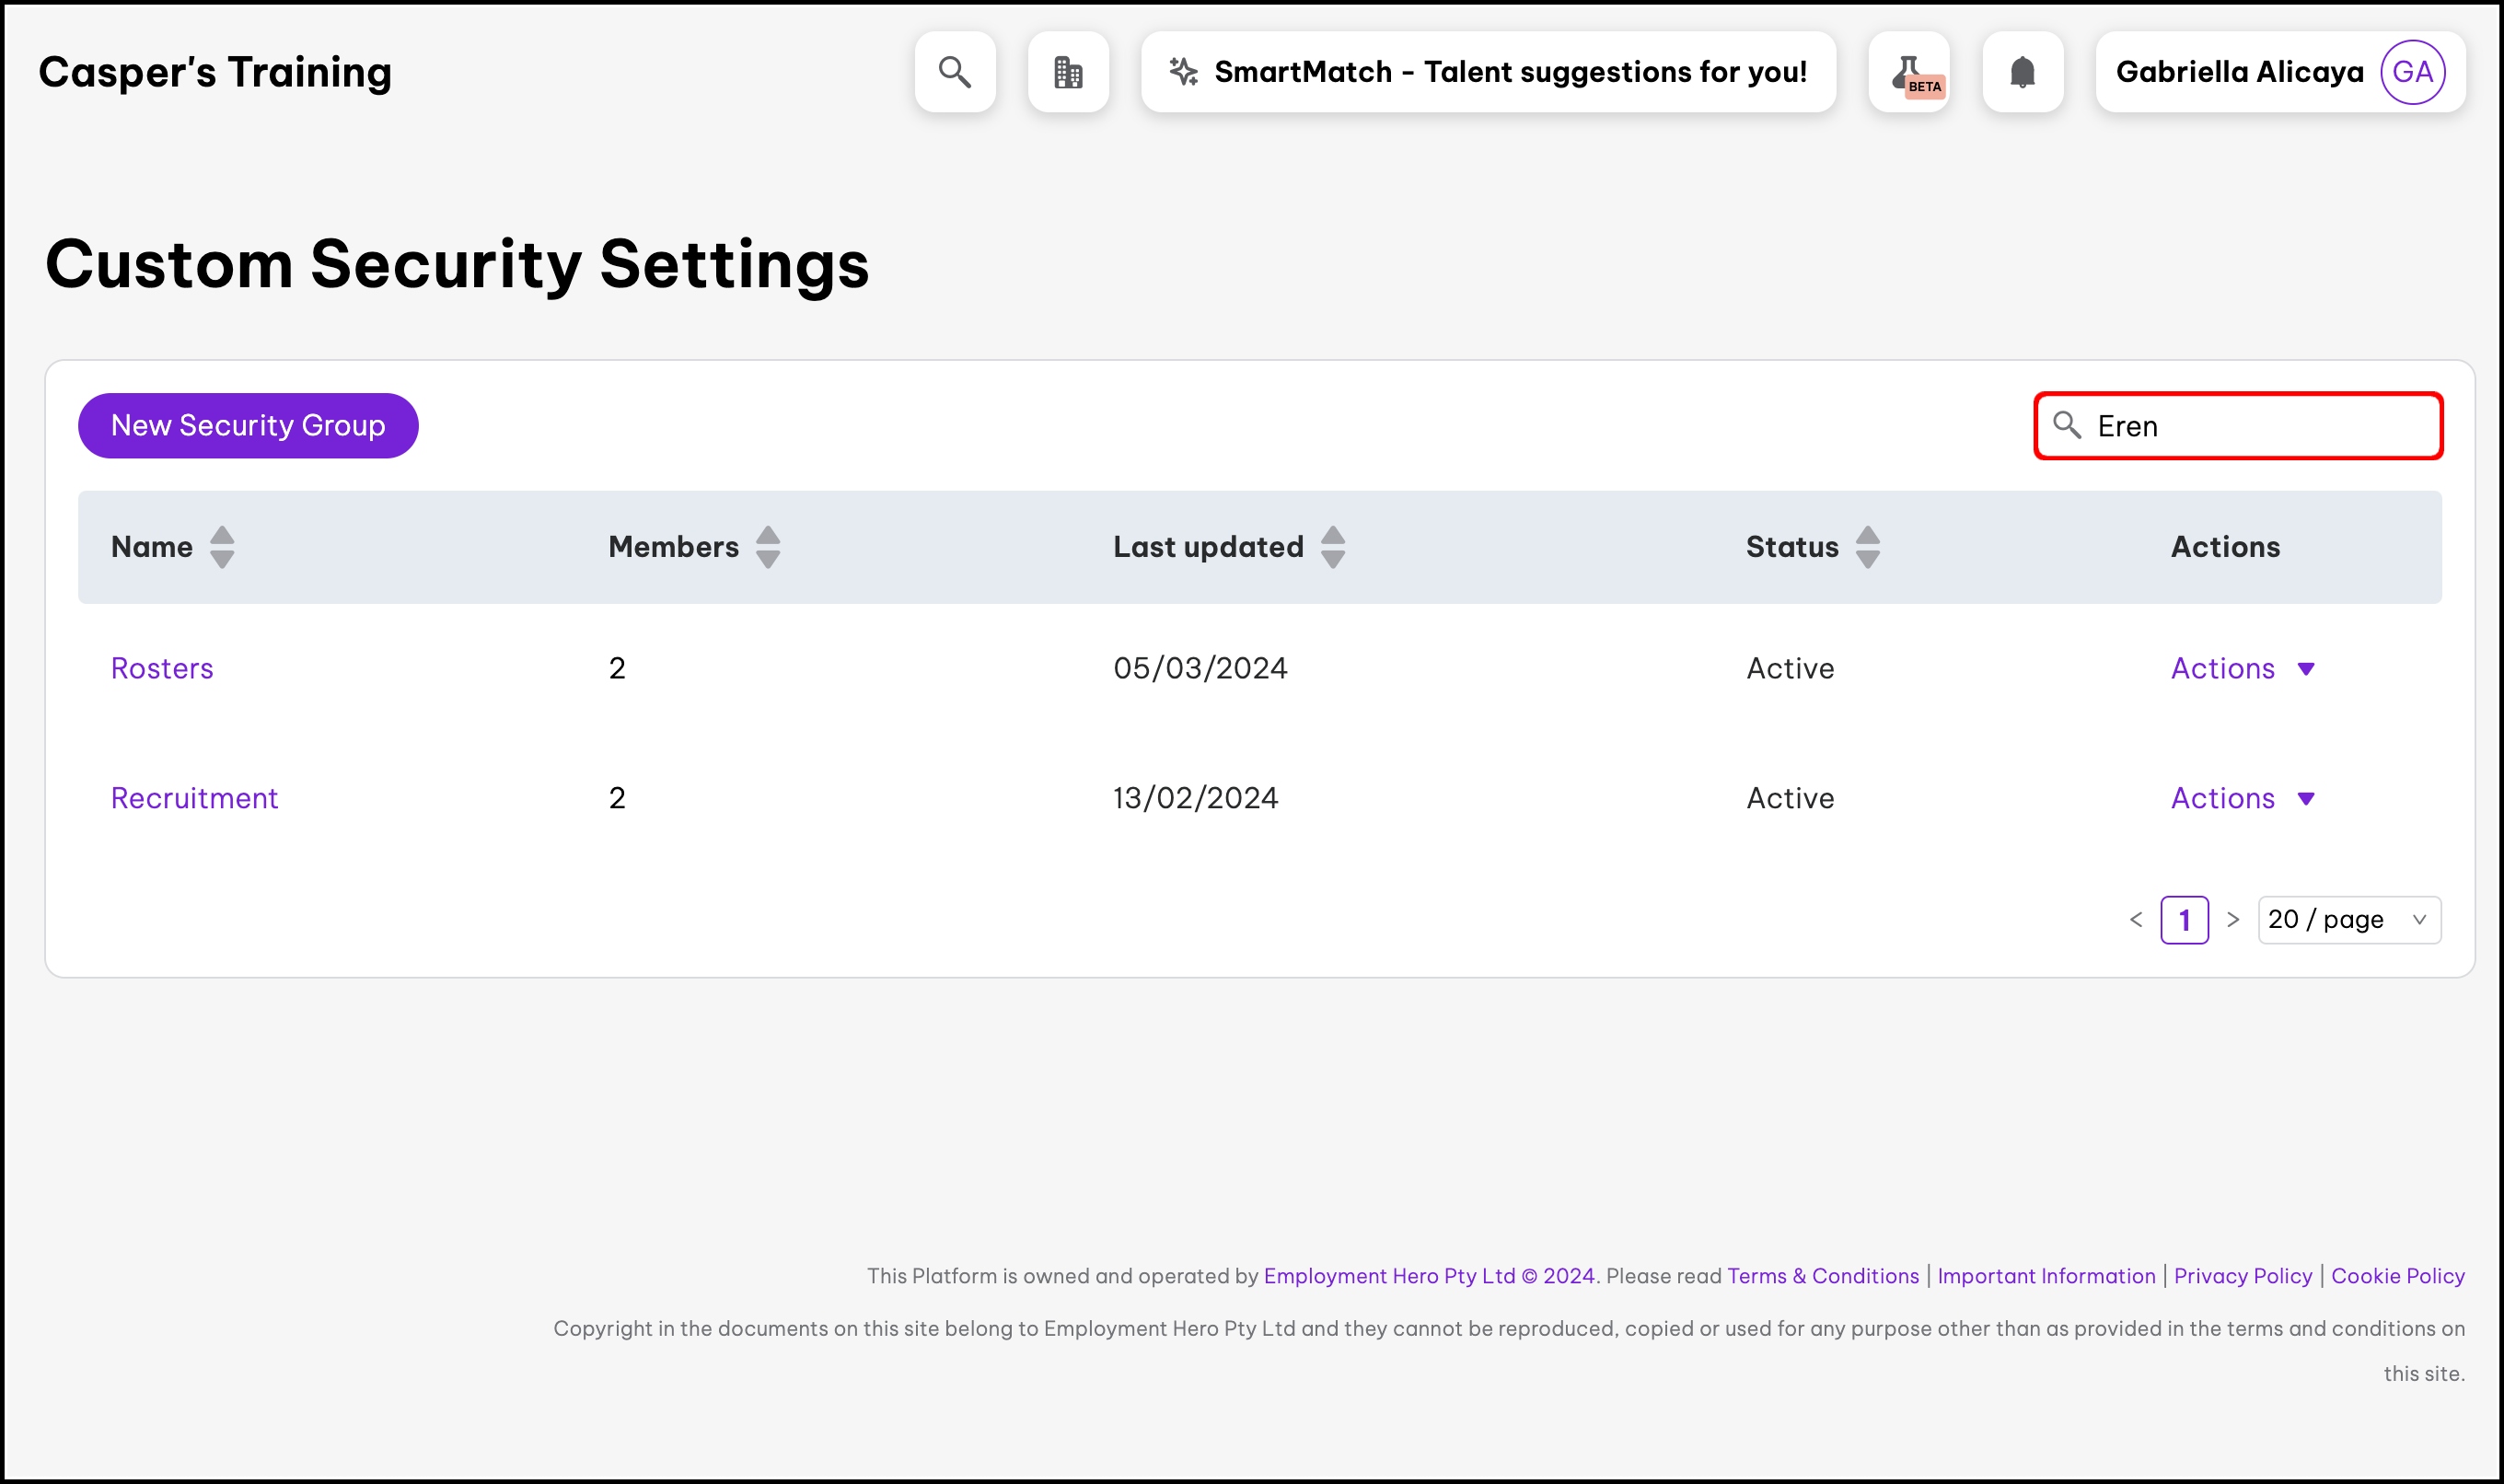Open the Privacy Policy footer link
Image resolution: width=2504 pixels, height=1484 pixels.
tap(2242, 1276)
